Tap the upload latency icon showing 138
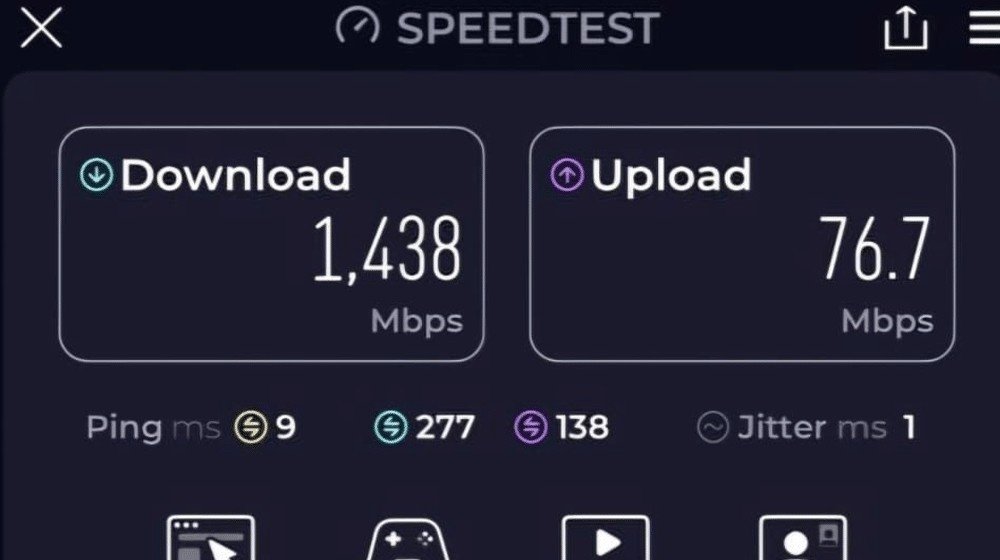Screen dimensions: 1000x560 tap(531, 427)
